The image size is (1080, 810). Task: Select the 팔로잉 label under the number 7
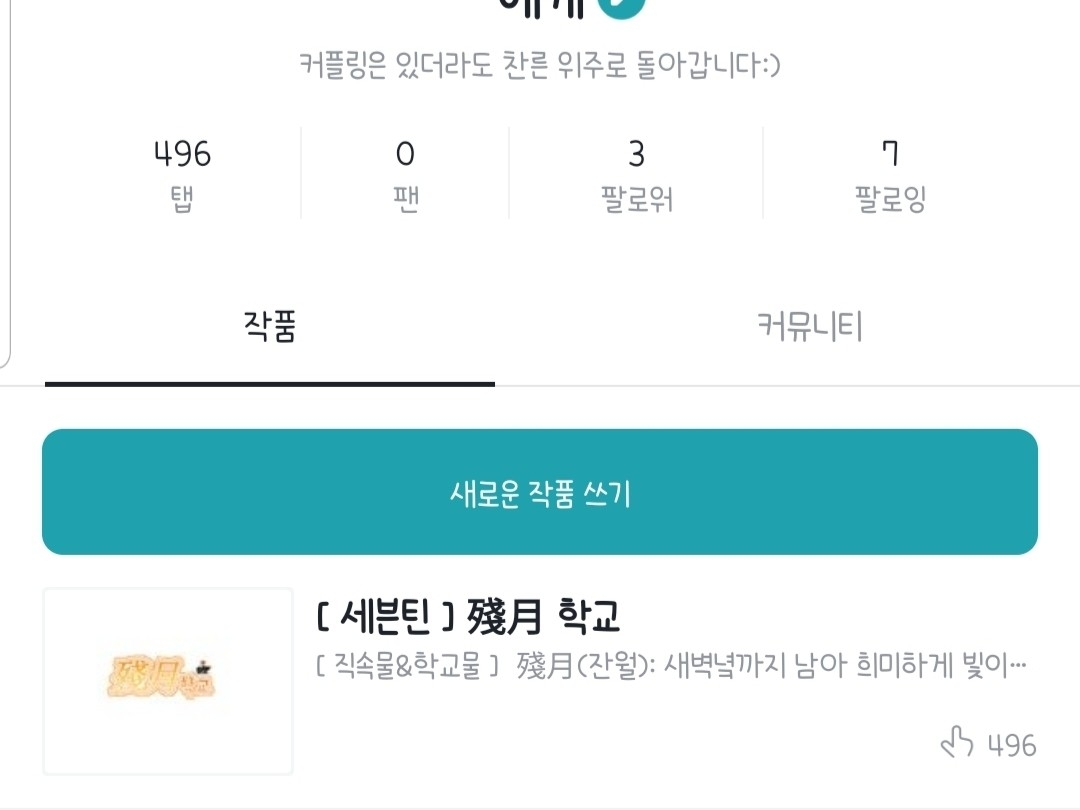pyautogui.click(x=890, y=199)
